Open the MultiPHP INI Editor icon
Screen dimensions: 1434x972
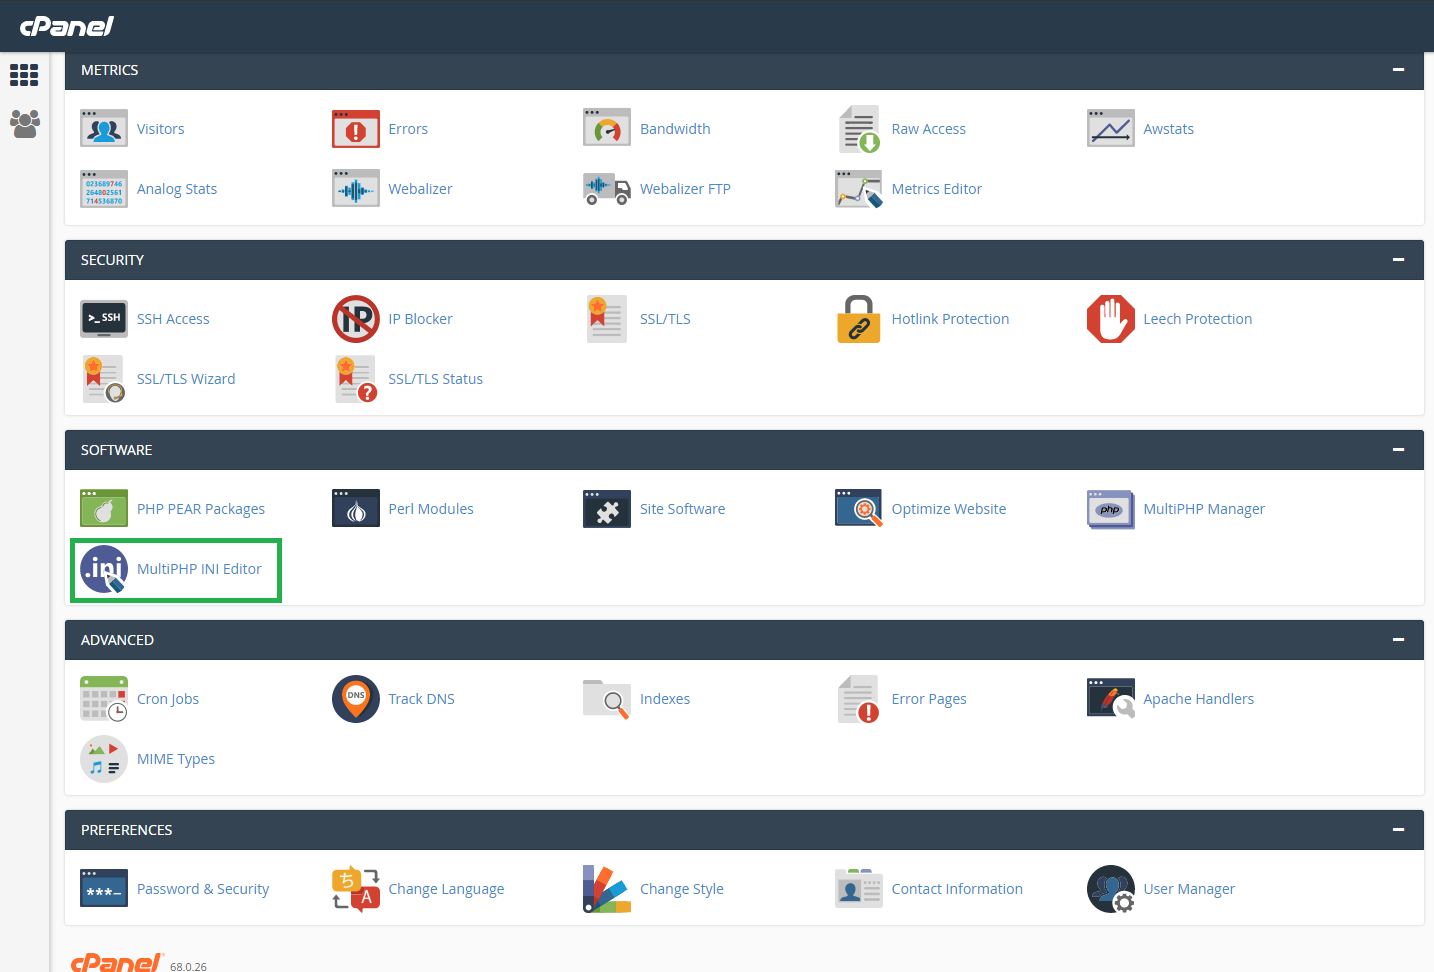pyautogui.click(x=104, y=569)
